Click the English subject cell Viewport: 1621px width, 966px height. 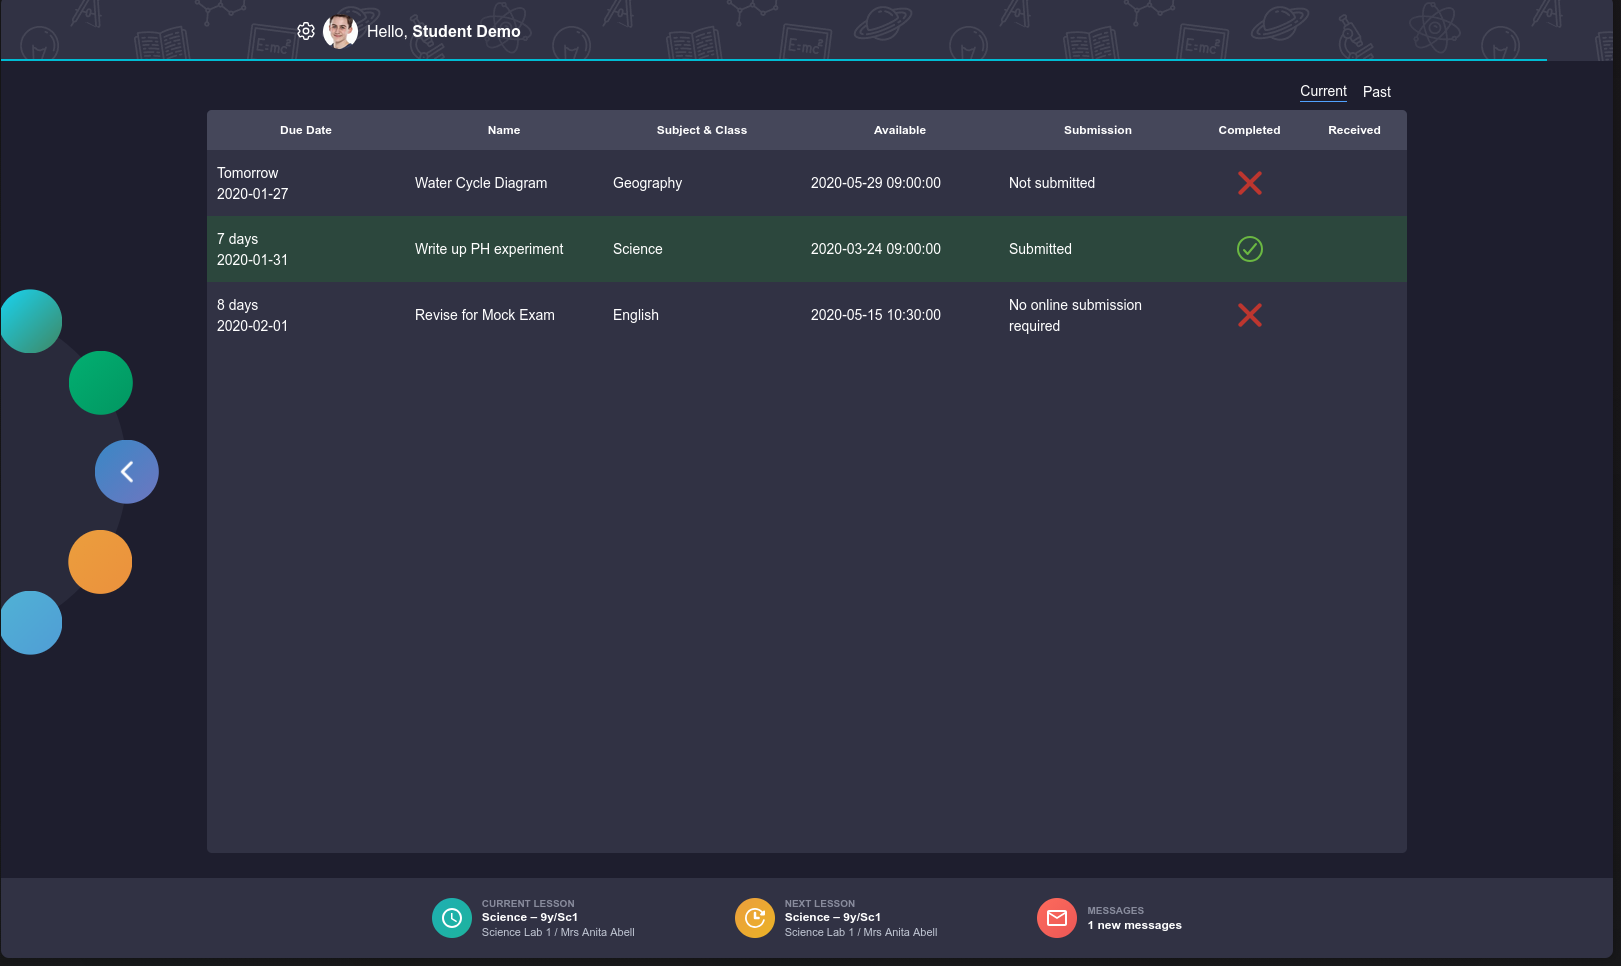coord(636,315)
